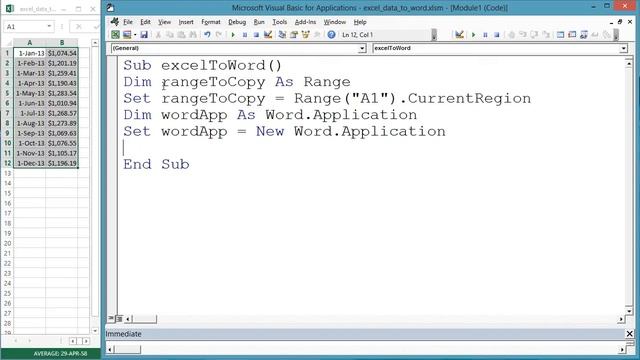Viewport: 640px width, 360px height.
Task: Click the code window vertical scrollbar up arrow
Action: click(629, 64)
